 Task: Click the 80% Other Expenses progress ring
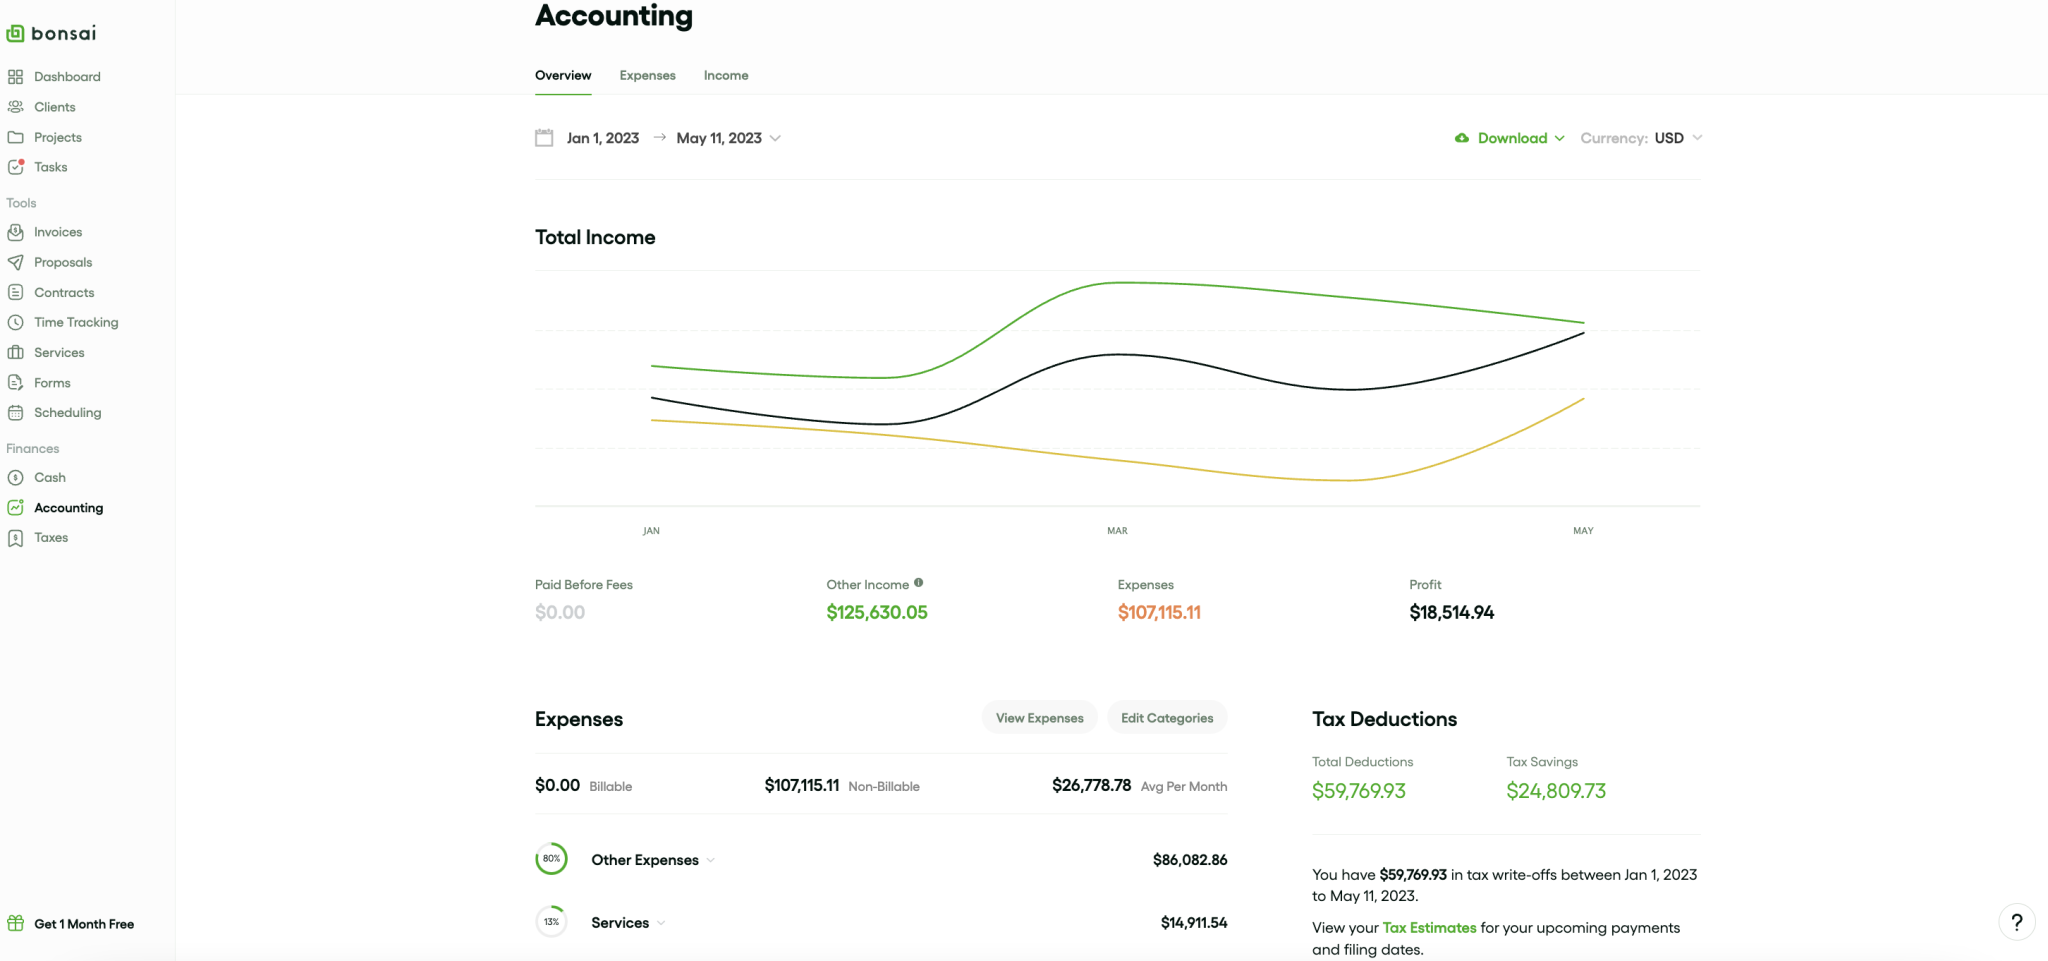tap(551, 858)
